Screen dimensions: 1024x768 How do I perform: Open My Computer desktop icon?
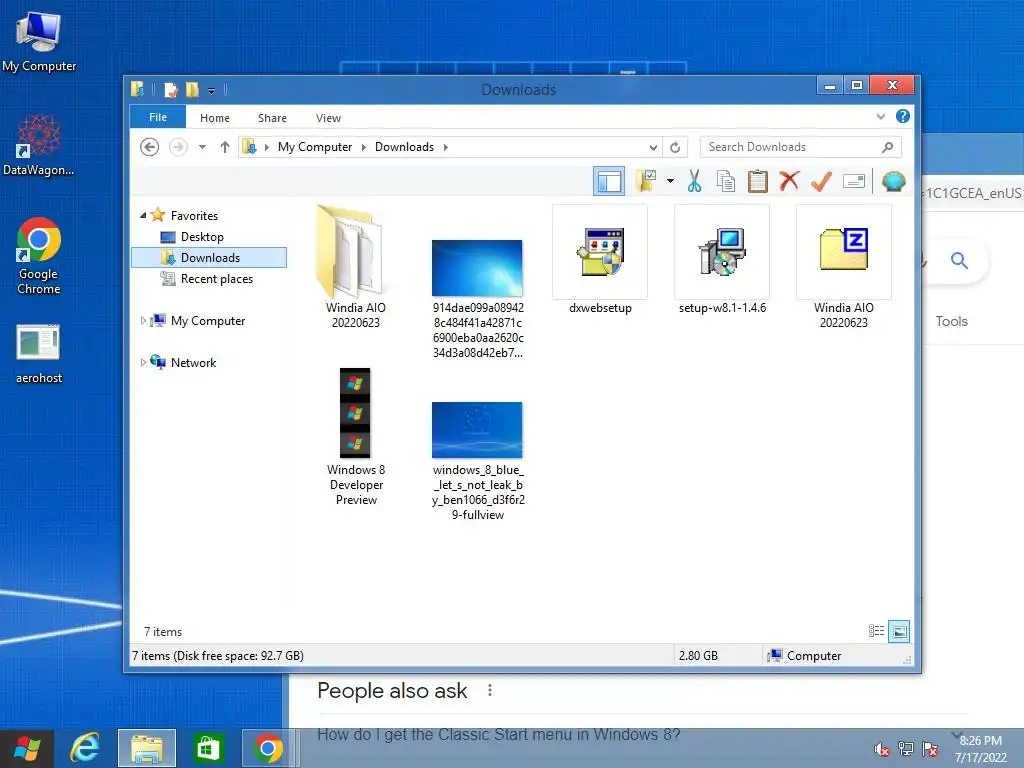pos(39,42)
